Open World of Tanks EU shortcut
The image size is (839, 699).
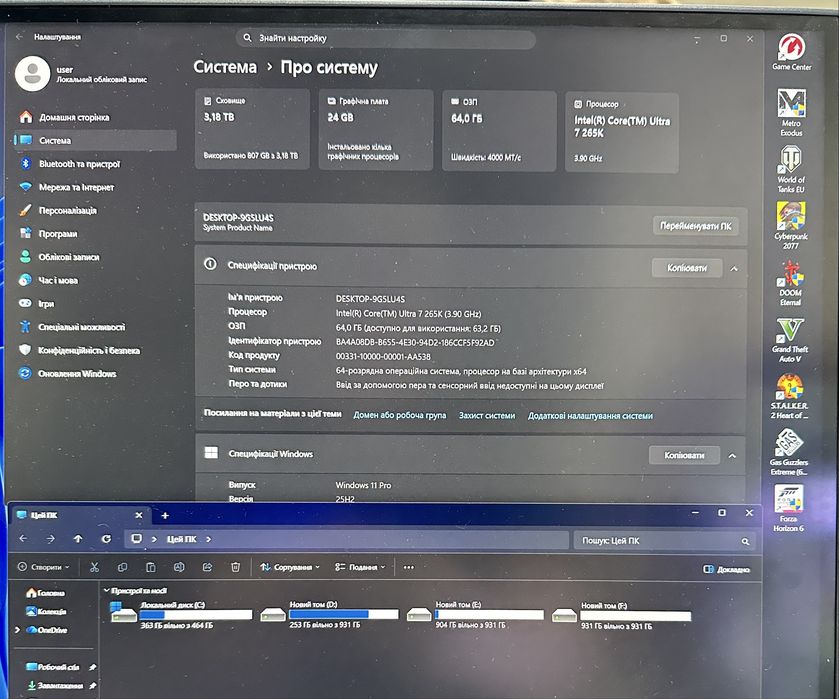point(791,169)
